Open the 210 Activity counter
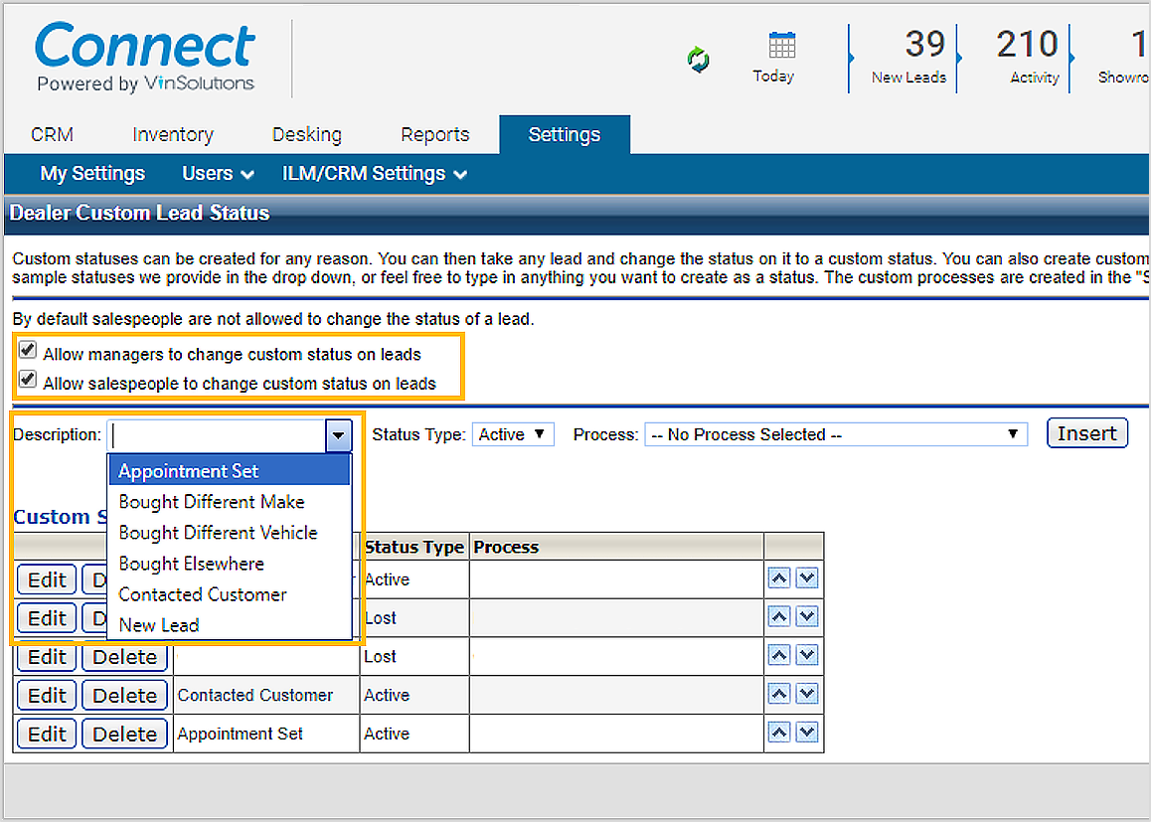The width and height of the screenshot is (1151, 822). point(1027,57)
